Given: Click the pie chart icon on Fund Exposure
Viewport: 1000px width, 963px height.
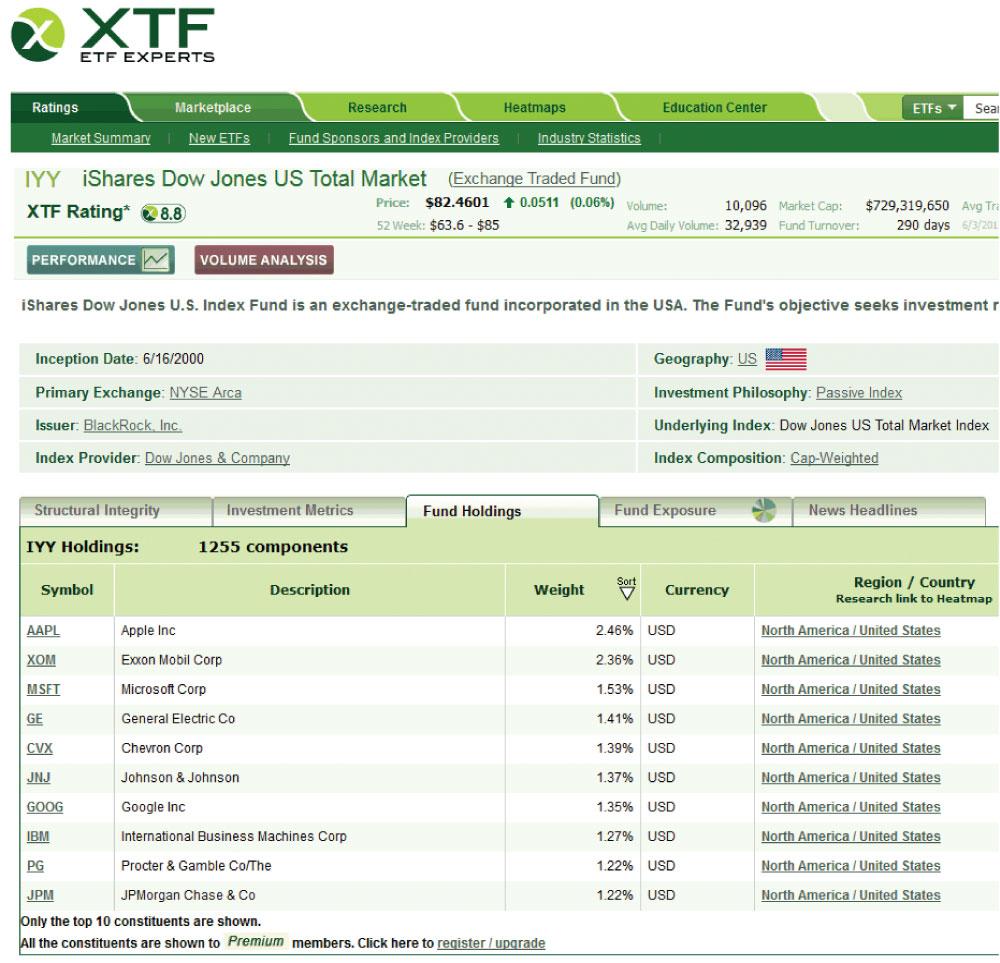Looking at the screenshot, I should point(763,510).
